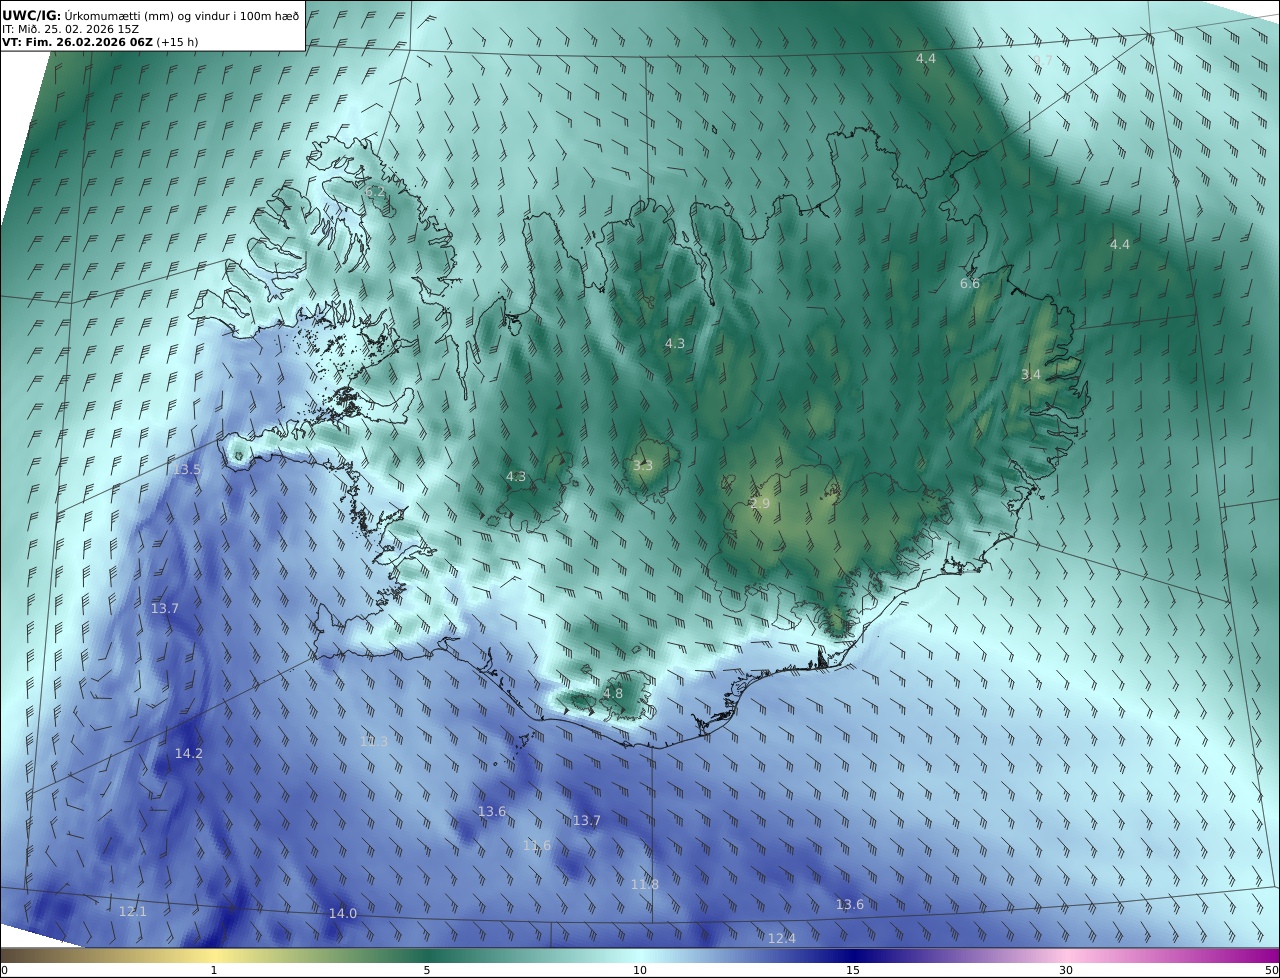This screenshot has height=978, width=1280.
Task: Select the 13.5 value off Snæfellsnes
Action: 187,470
